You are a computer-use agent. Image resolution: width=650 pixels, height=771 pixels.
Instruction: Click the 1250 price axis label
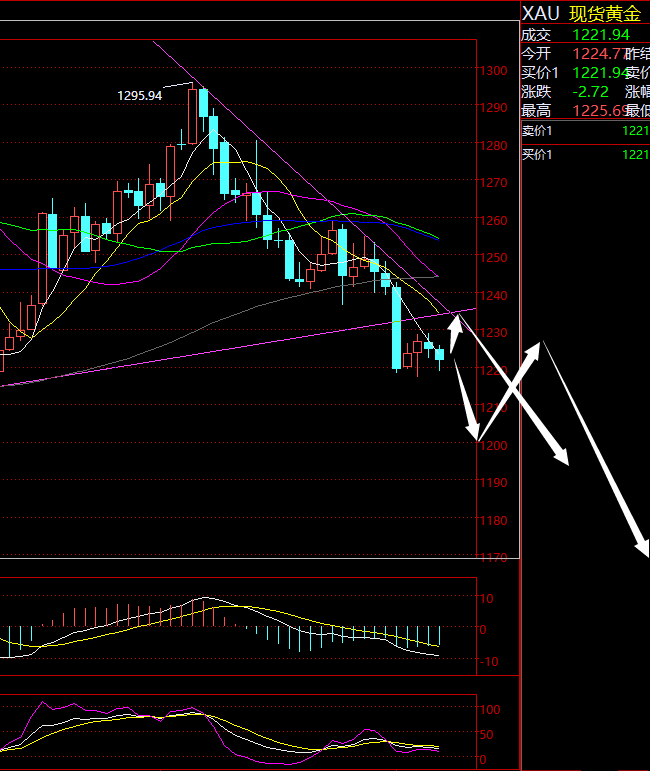494,257
